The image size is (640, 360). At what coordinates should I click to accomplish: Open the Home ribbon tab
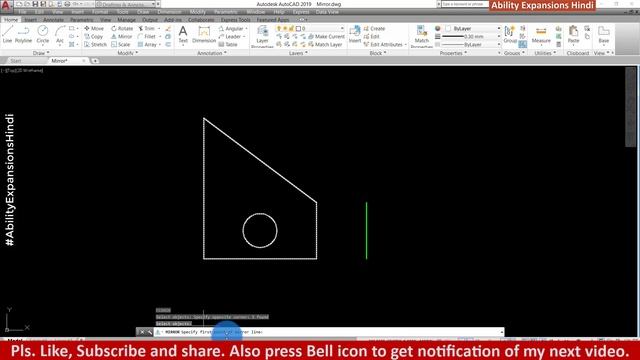(x=11, y=20)
